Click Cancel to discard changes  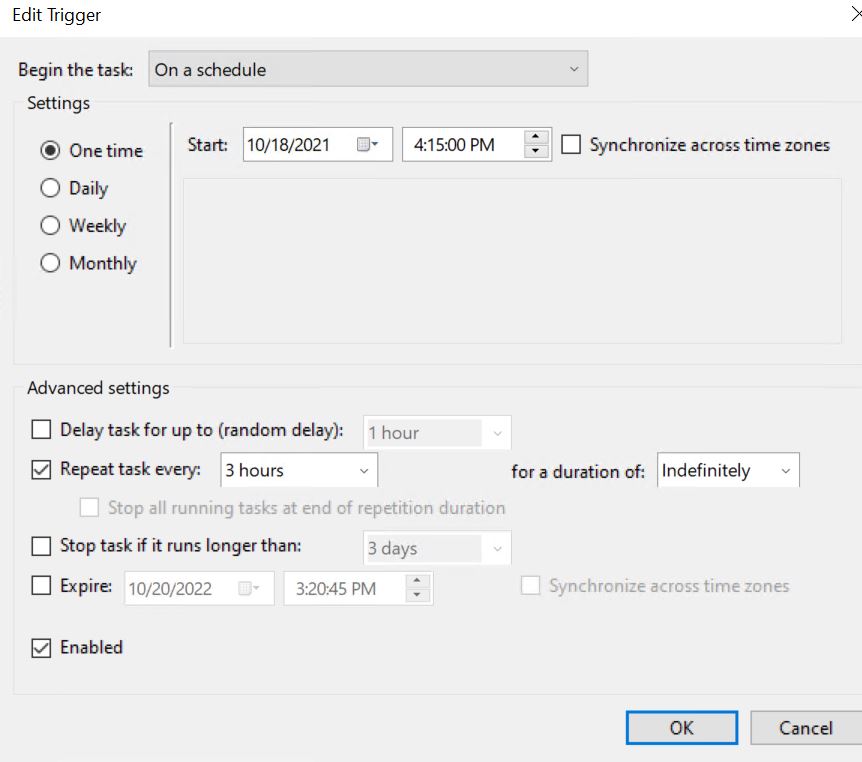click(x=806, y=728)
